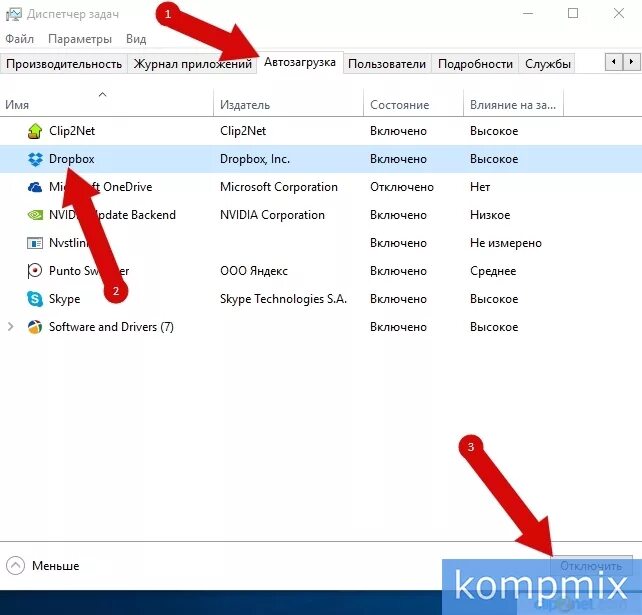Click the Среднее impact value
The image size is (642, 615).
[x=493, y=271]
